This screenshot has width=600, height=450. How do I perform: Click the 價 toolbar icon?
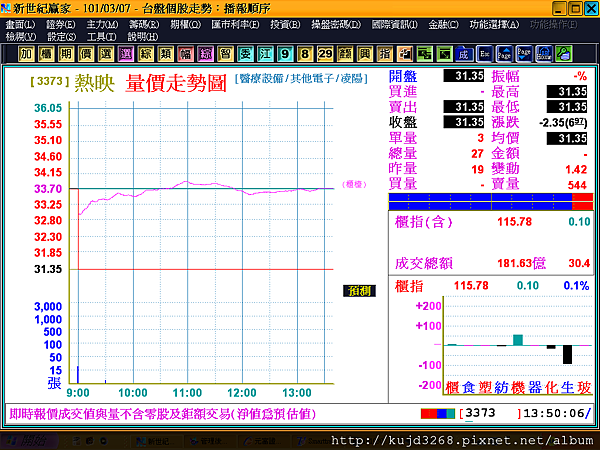tap(86, 54)
